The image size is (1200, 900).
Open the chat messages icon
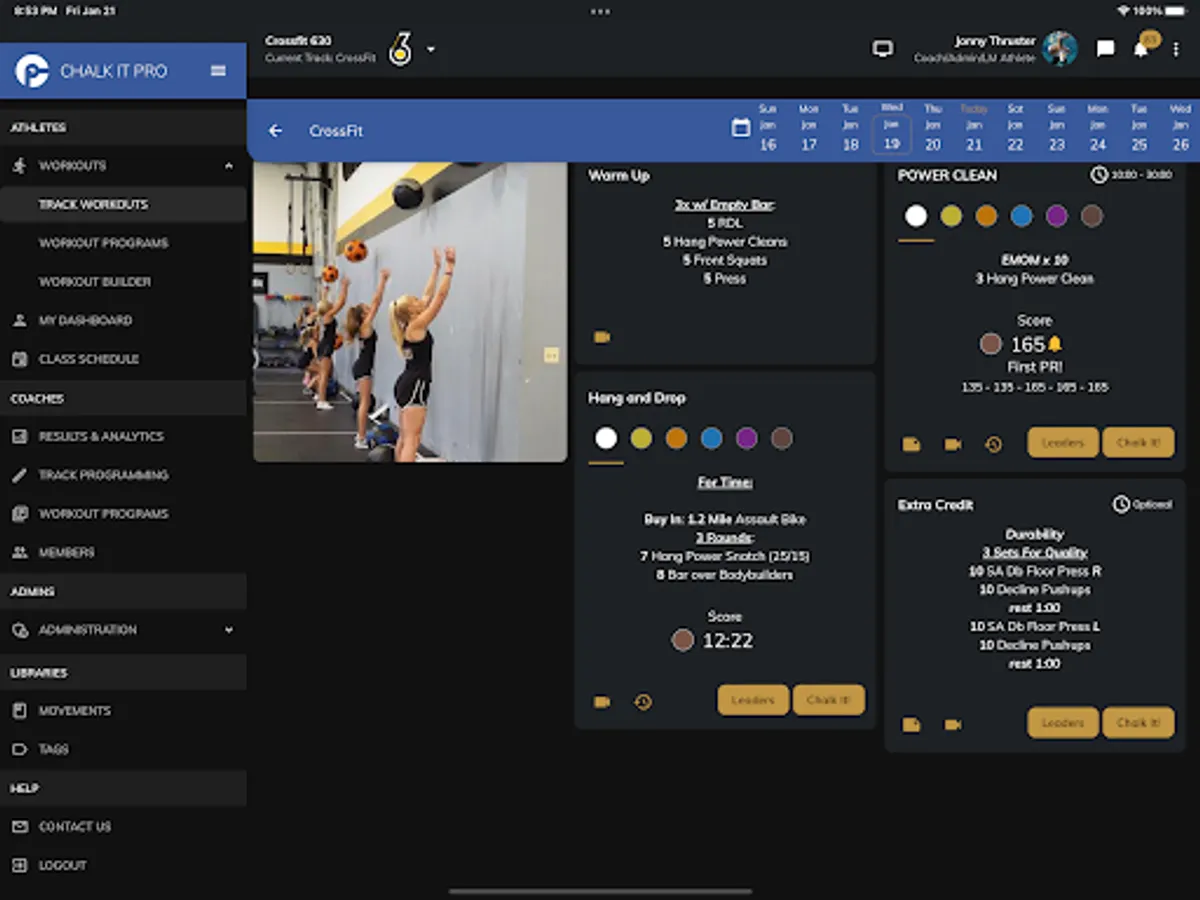click(1105, 49)
